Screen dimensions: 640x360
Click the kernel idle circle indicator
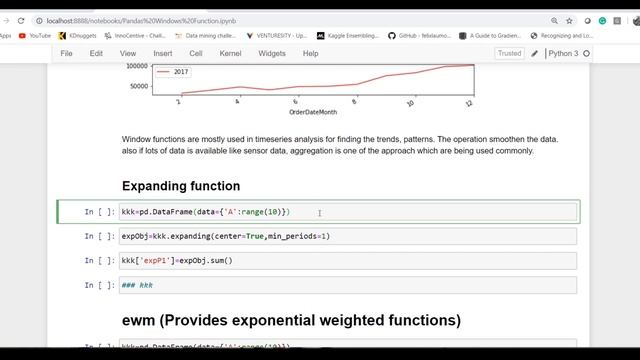point(587,53)
